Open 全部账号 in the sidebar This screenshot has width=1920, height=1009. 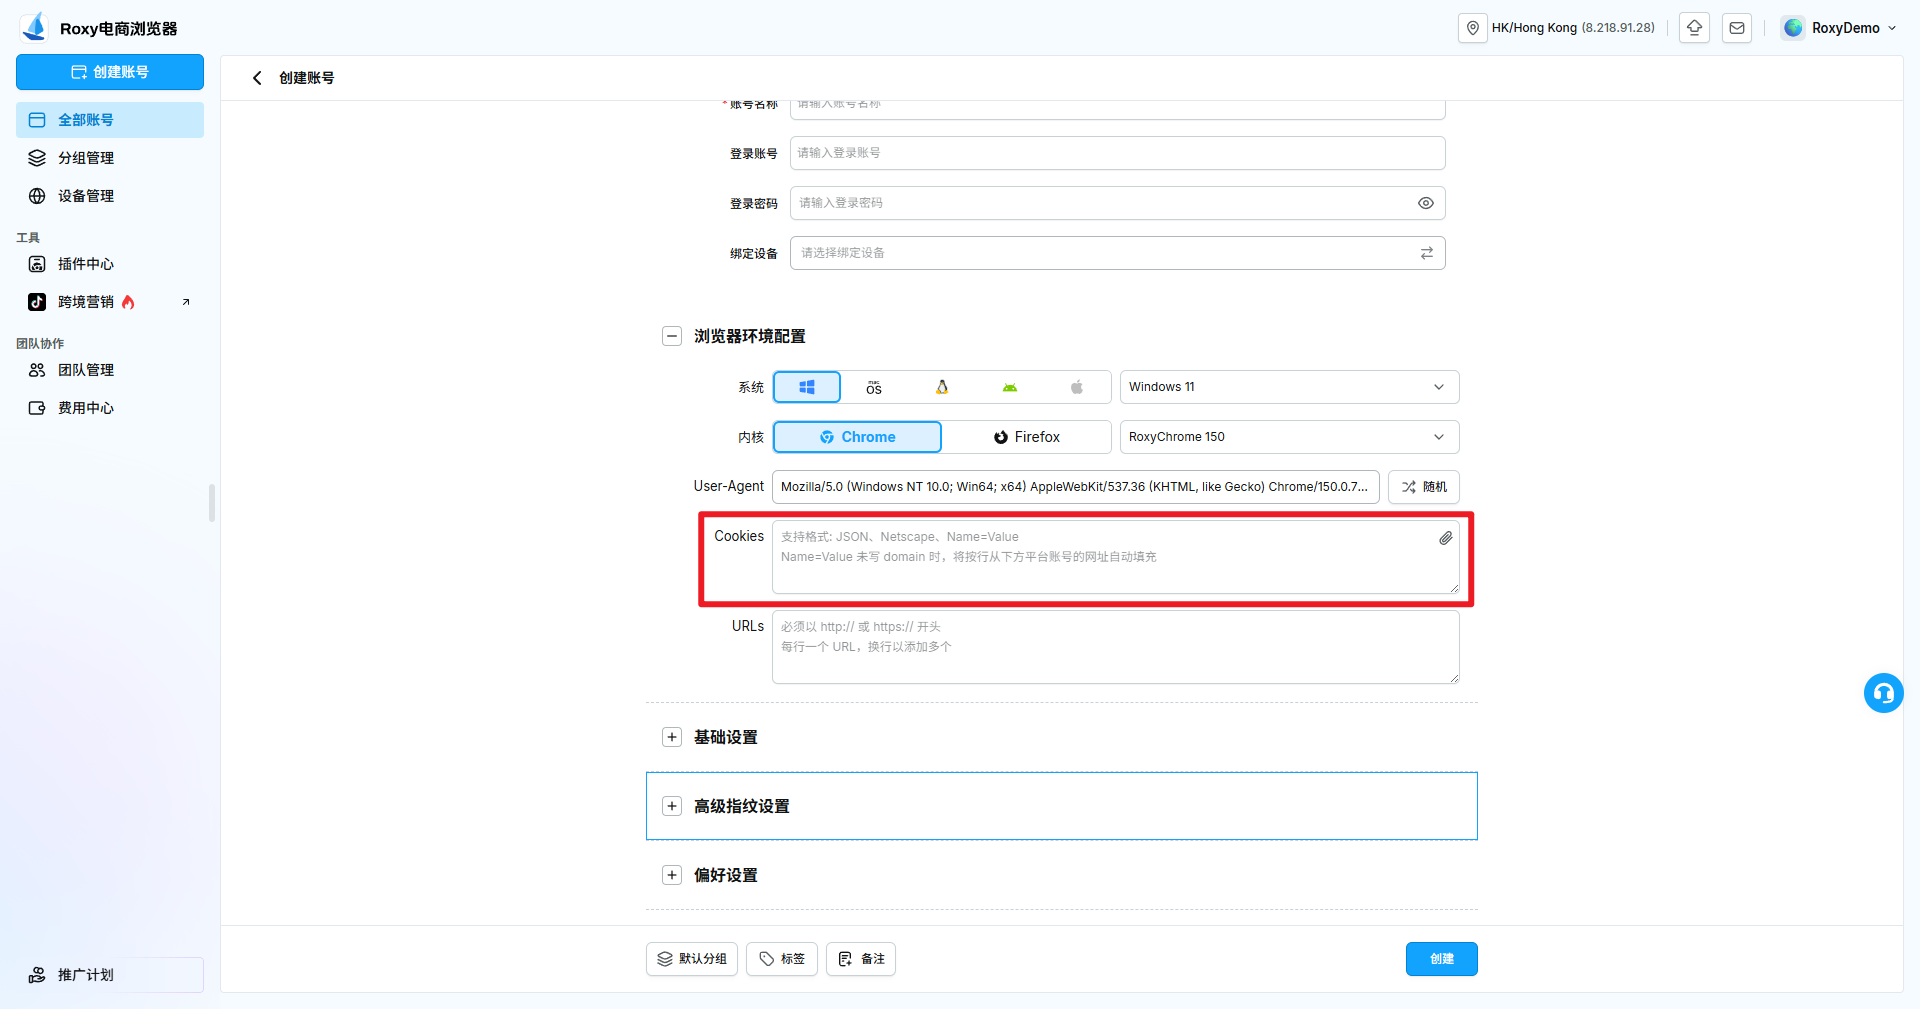pyautogui.click(x=110, y=120)
